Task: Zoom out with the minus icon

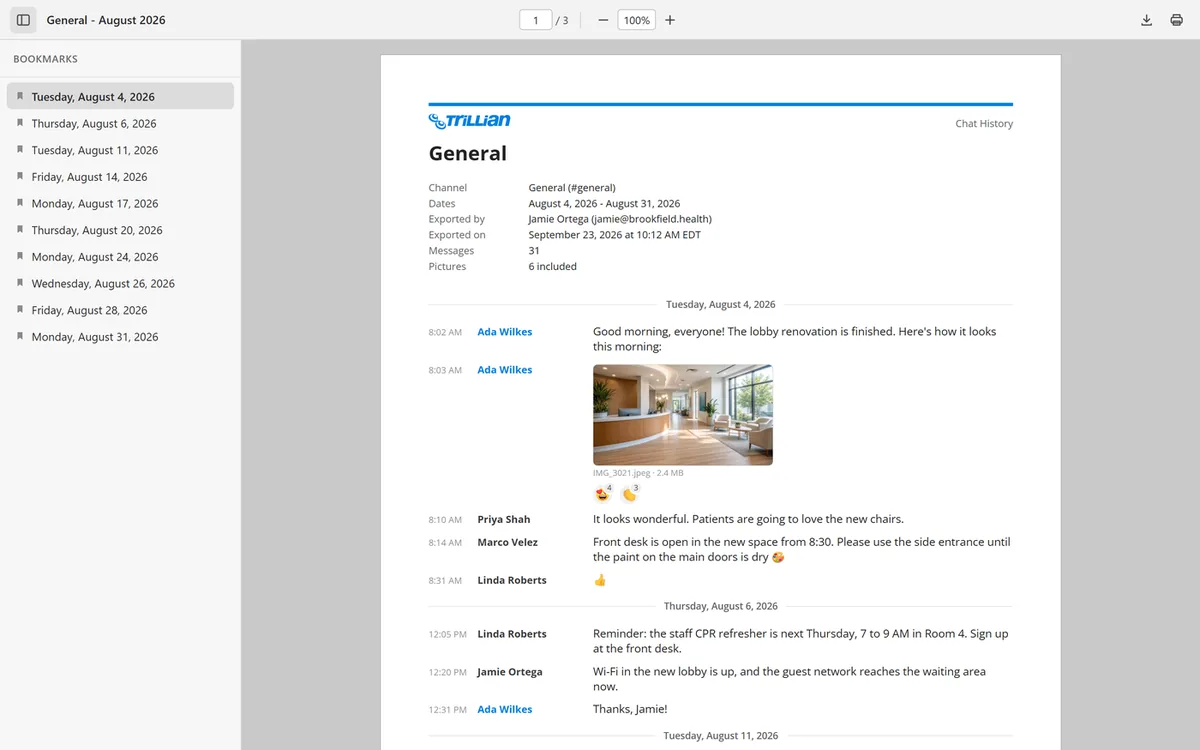Action: (603, 20)
